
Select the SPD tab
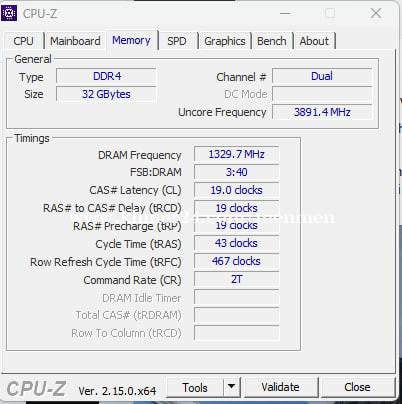point(177,41)
